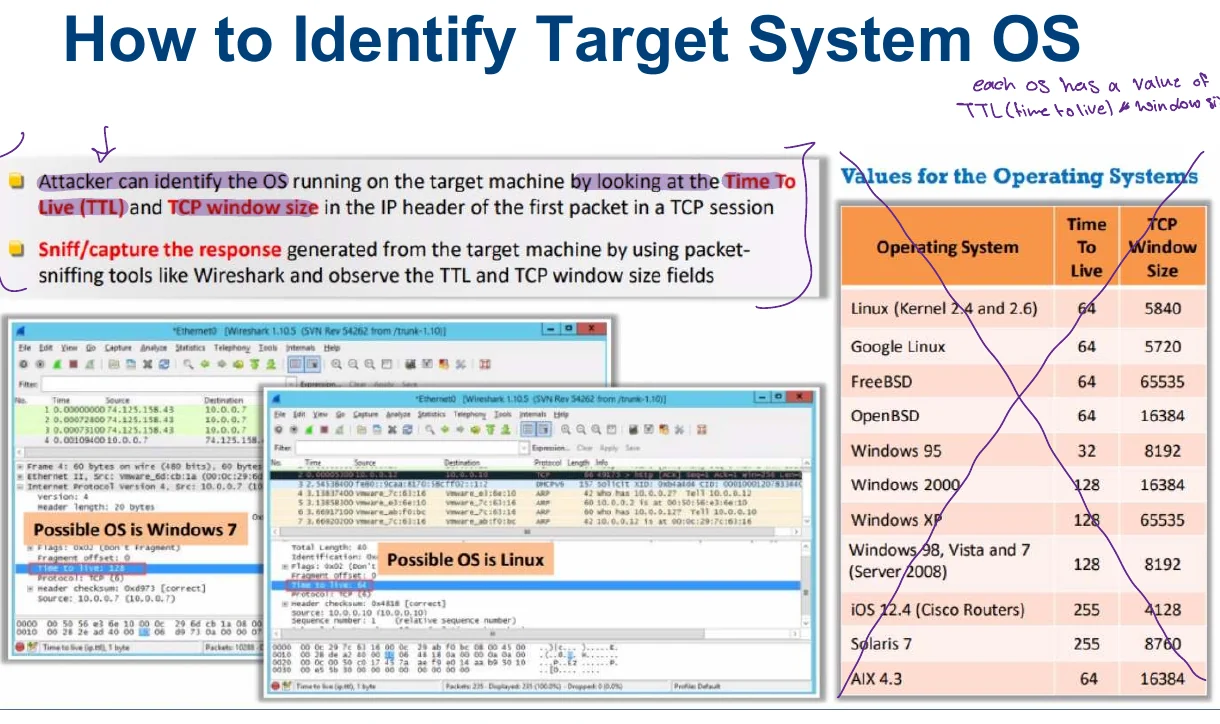Screen dimensions: 1220x724
Task: Close capture file X icon in front Wireshark window
Action: [x=392, y=430]
